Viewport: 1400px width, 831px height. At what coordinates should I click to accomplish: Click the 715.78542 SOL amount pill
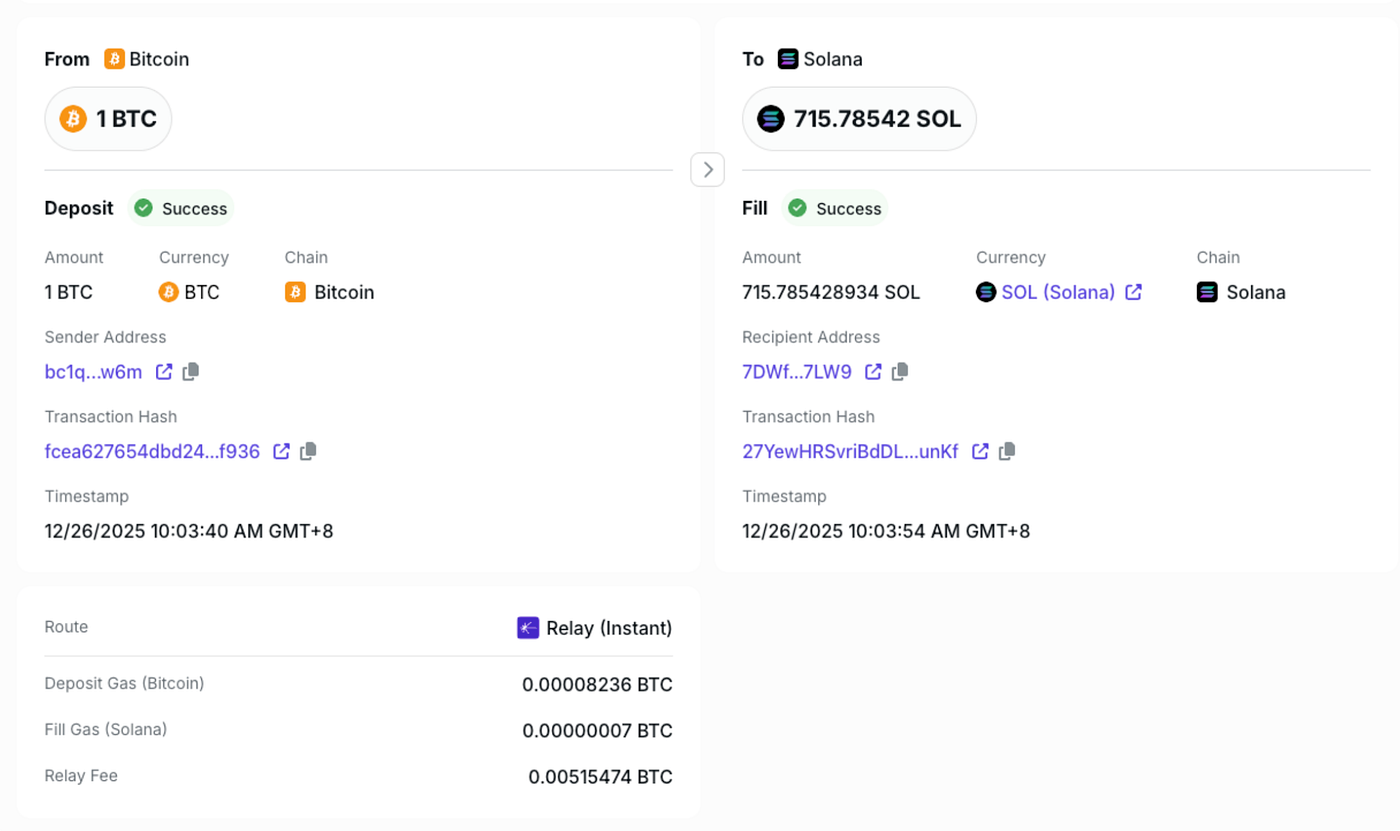tap(859, 119)
